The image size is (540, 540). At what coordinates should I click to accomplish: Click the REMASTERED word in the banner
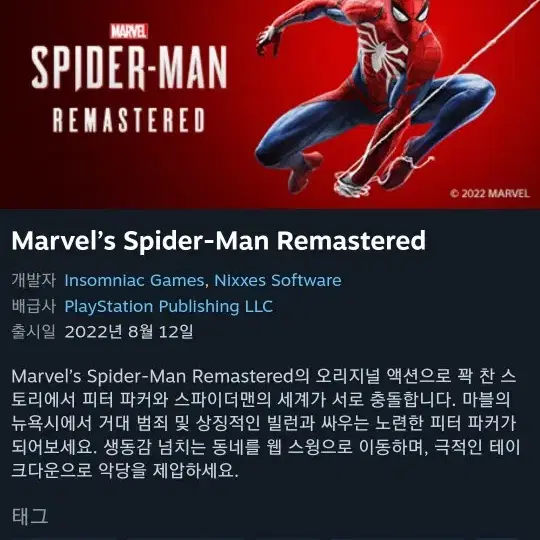coord(129,120)
